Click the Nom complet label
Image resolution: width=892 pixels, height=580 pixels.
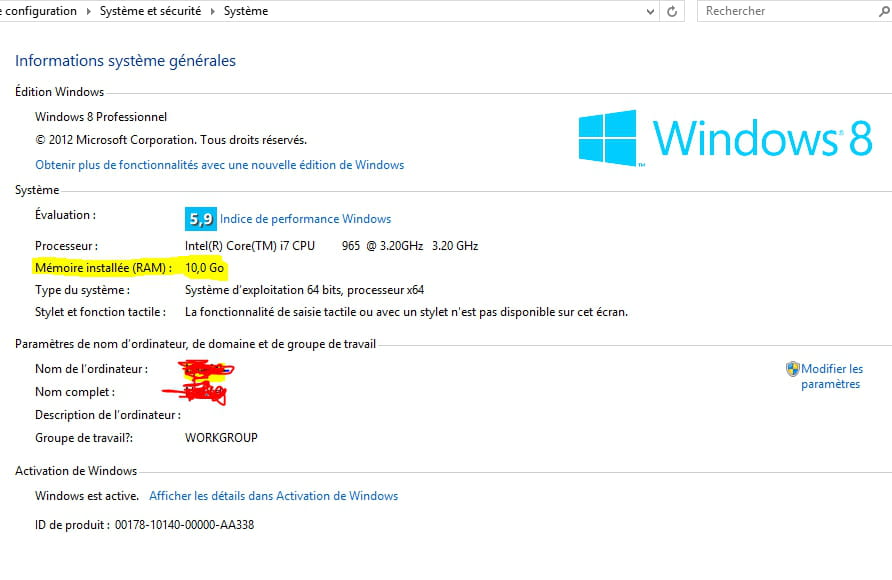75,392
